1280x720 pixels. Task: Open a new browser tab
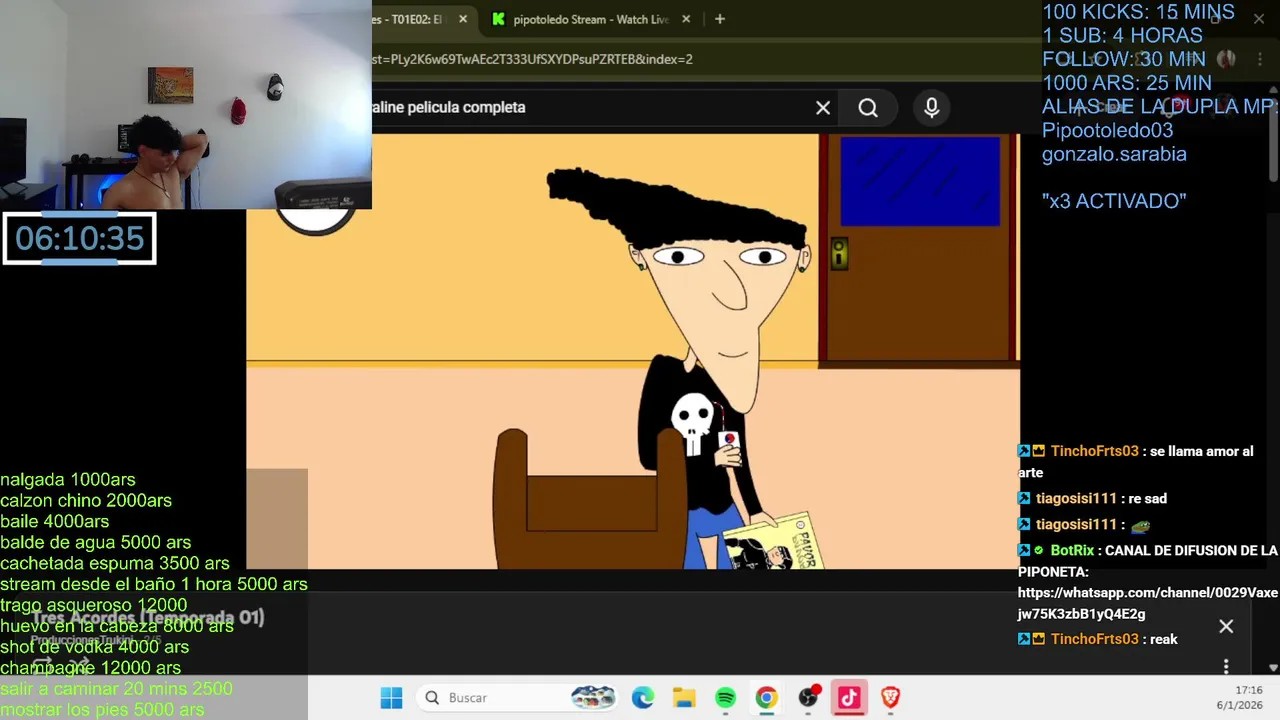point(720,19)
